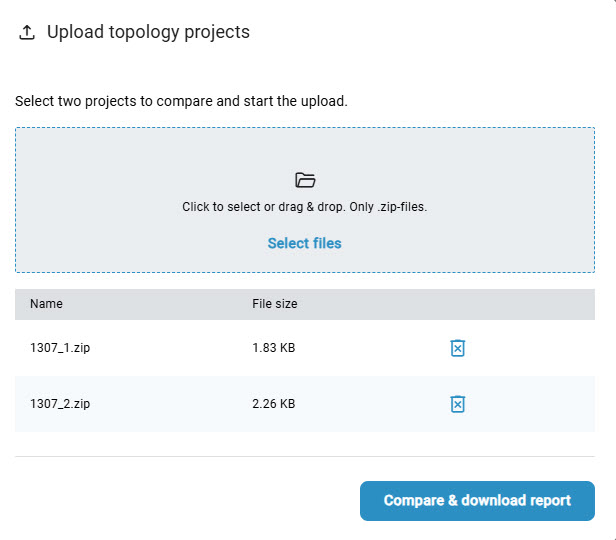
Task: Click the blank area of 1307_1.zip row
Action: [x=530, y=348]
